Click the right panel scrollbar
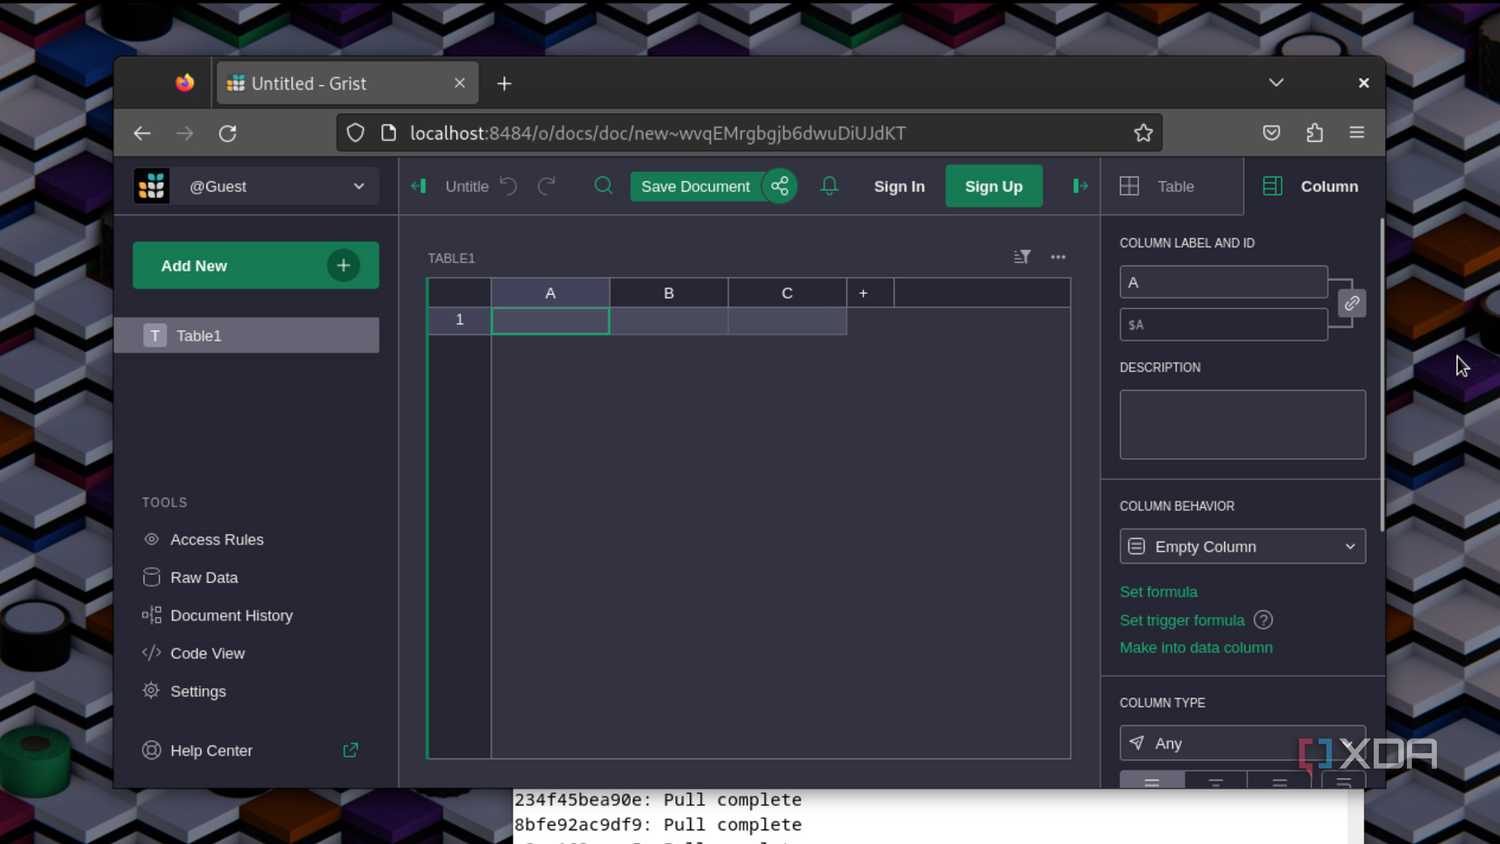The width and height of the screenshot is (1500, 844). (1382, 375)
